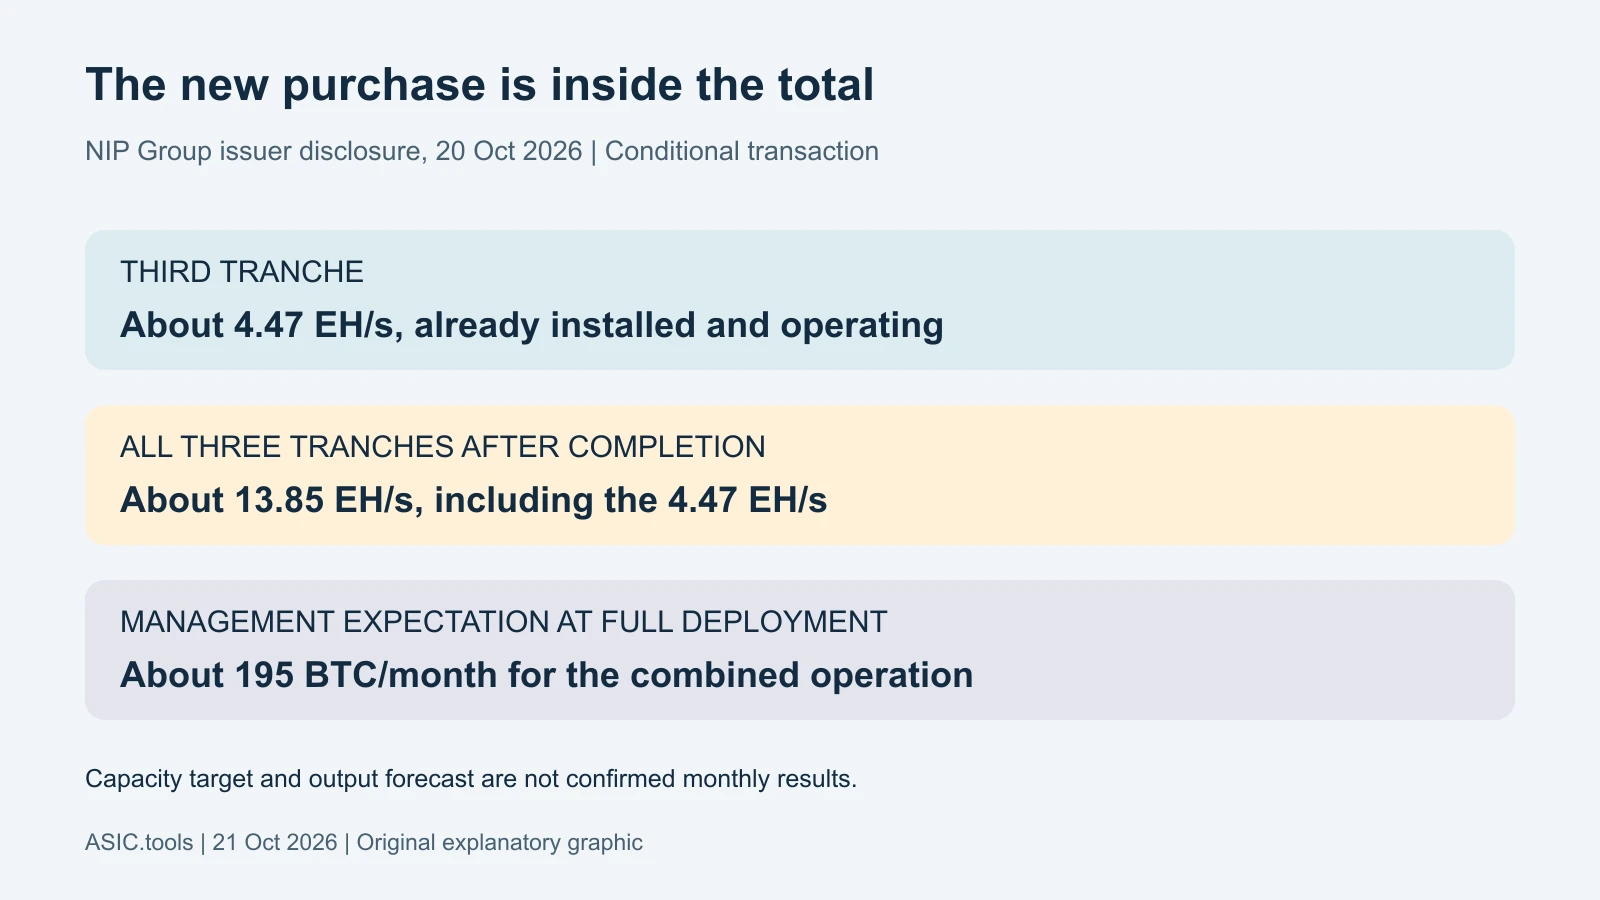Click ALL THREE TRANCHES AFTER COMPLETION label
The width and height of the screenshot is (1600, 900).
click(x=443, y=447)
